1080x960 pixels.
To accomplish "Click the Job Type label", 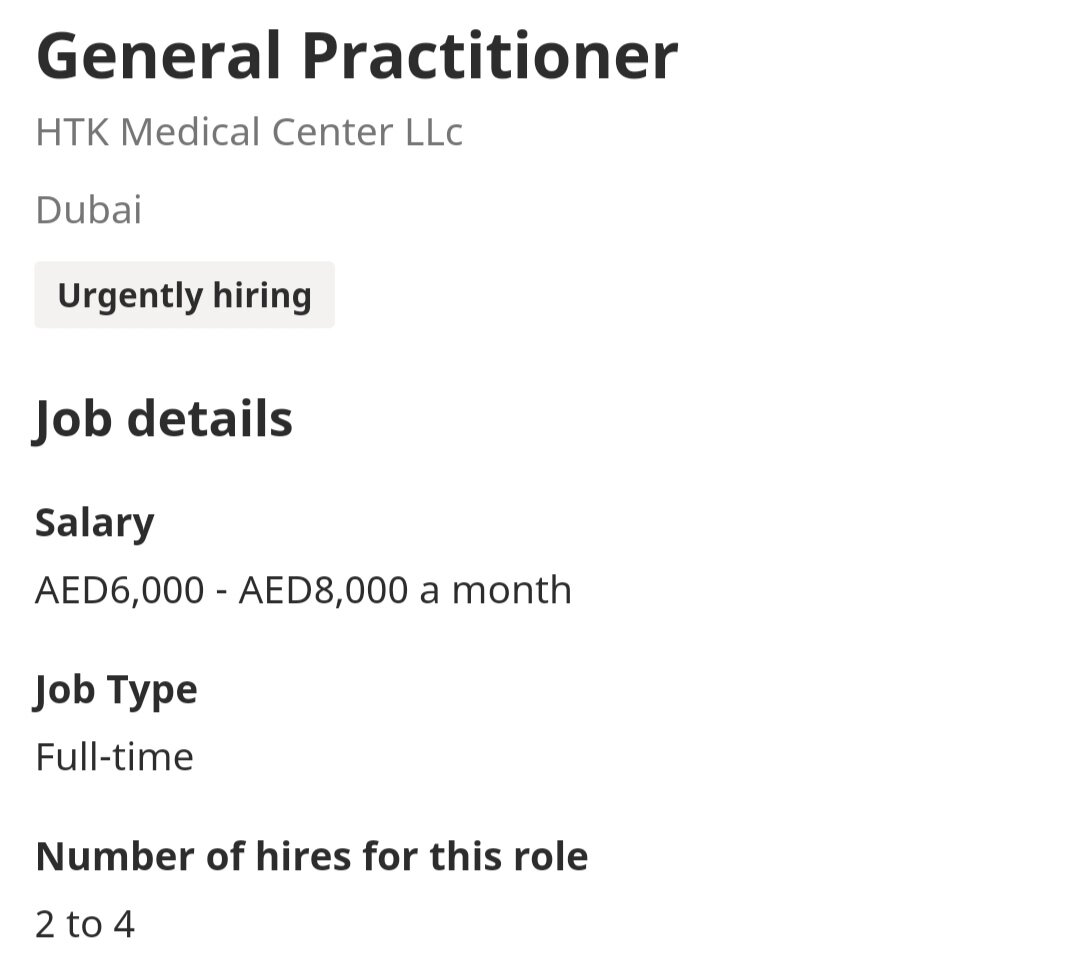I will pos(116,690).
